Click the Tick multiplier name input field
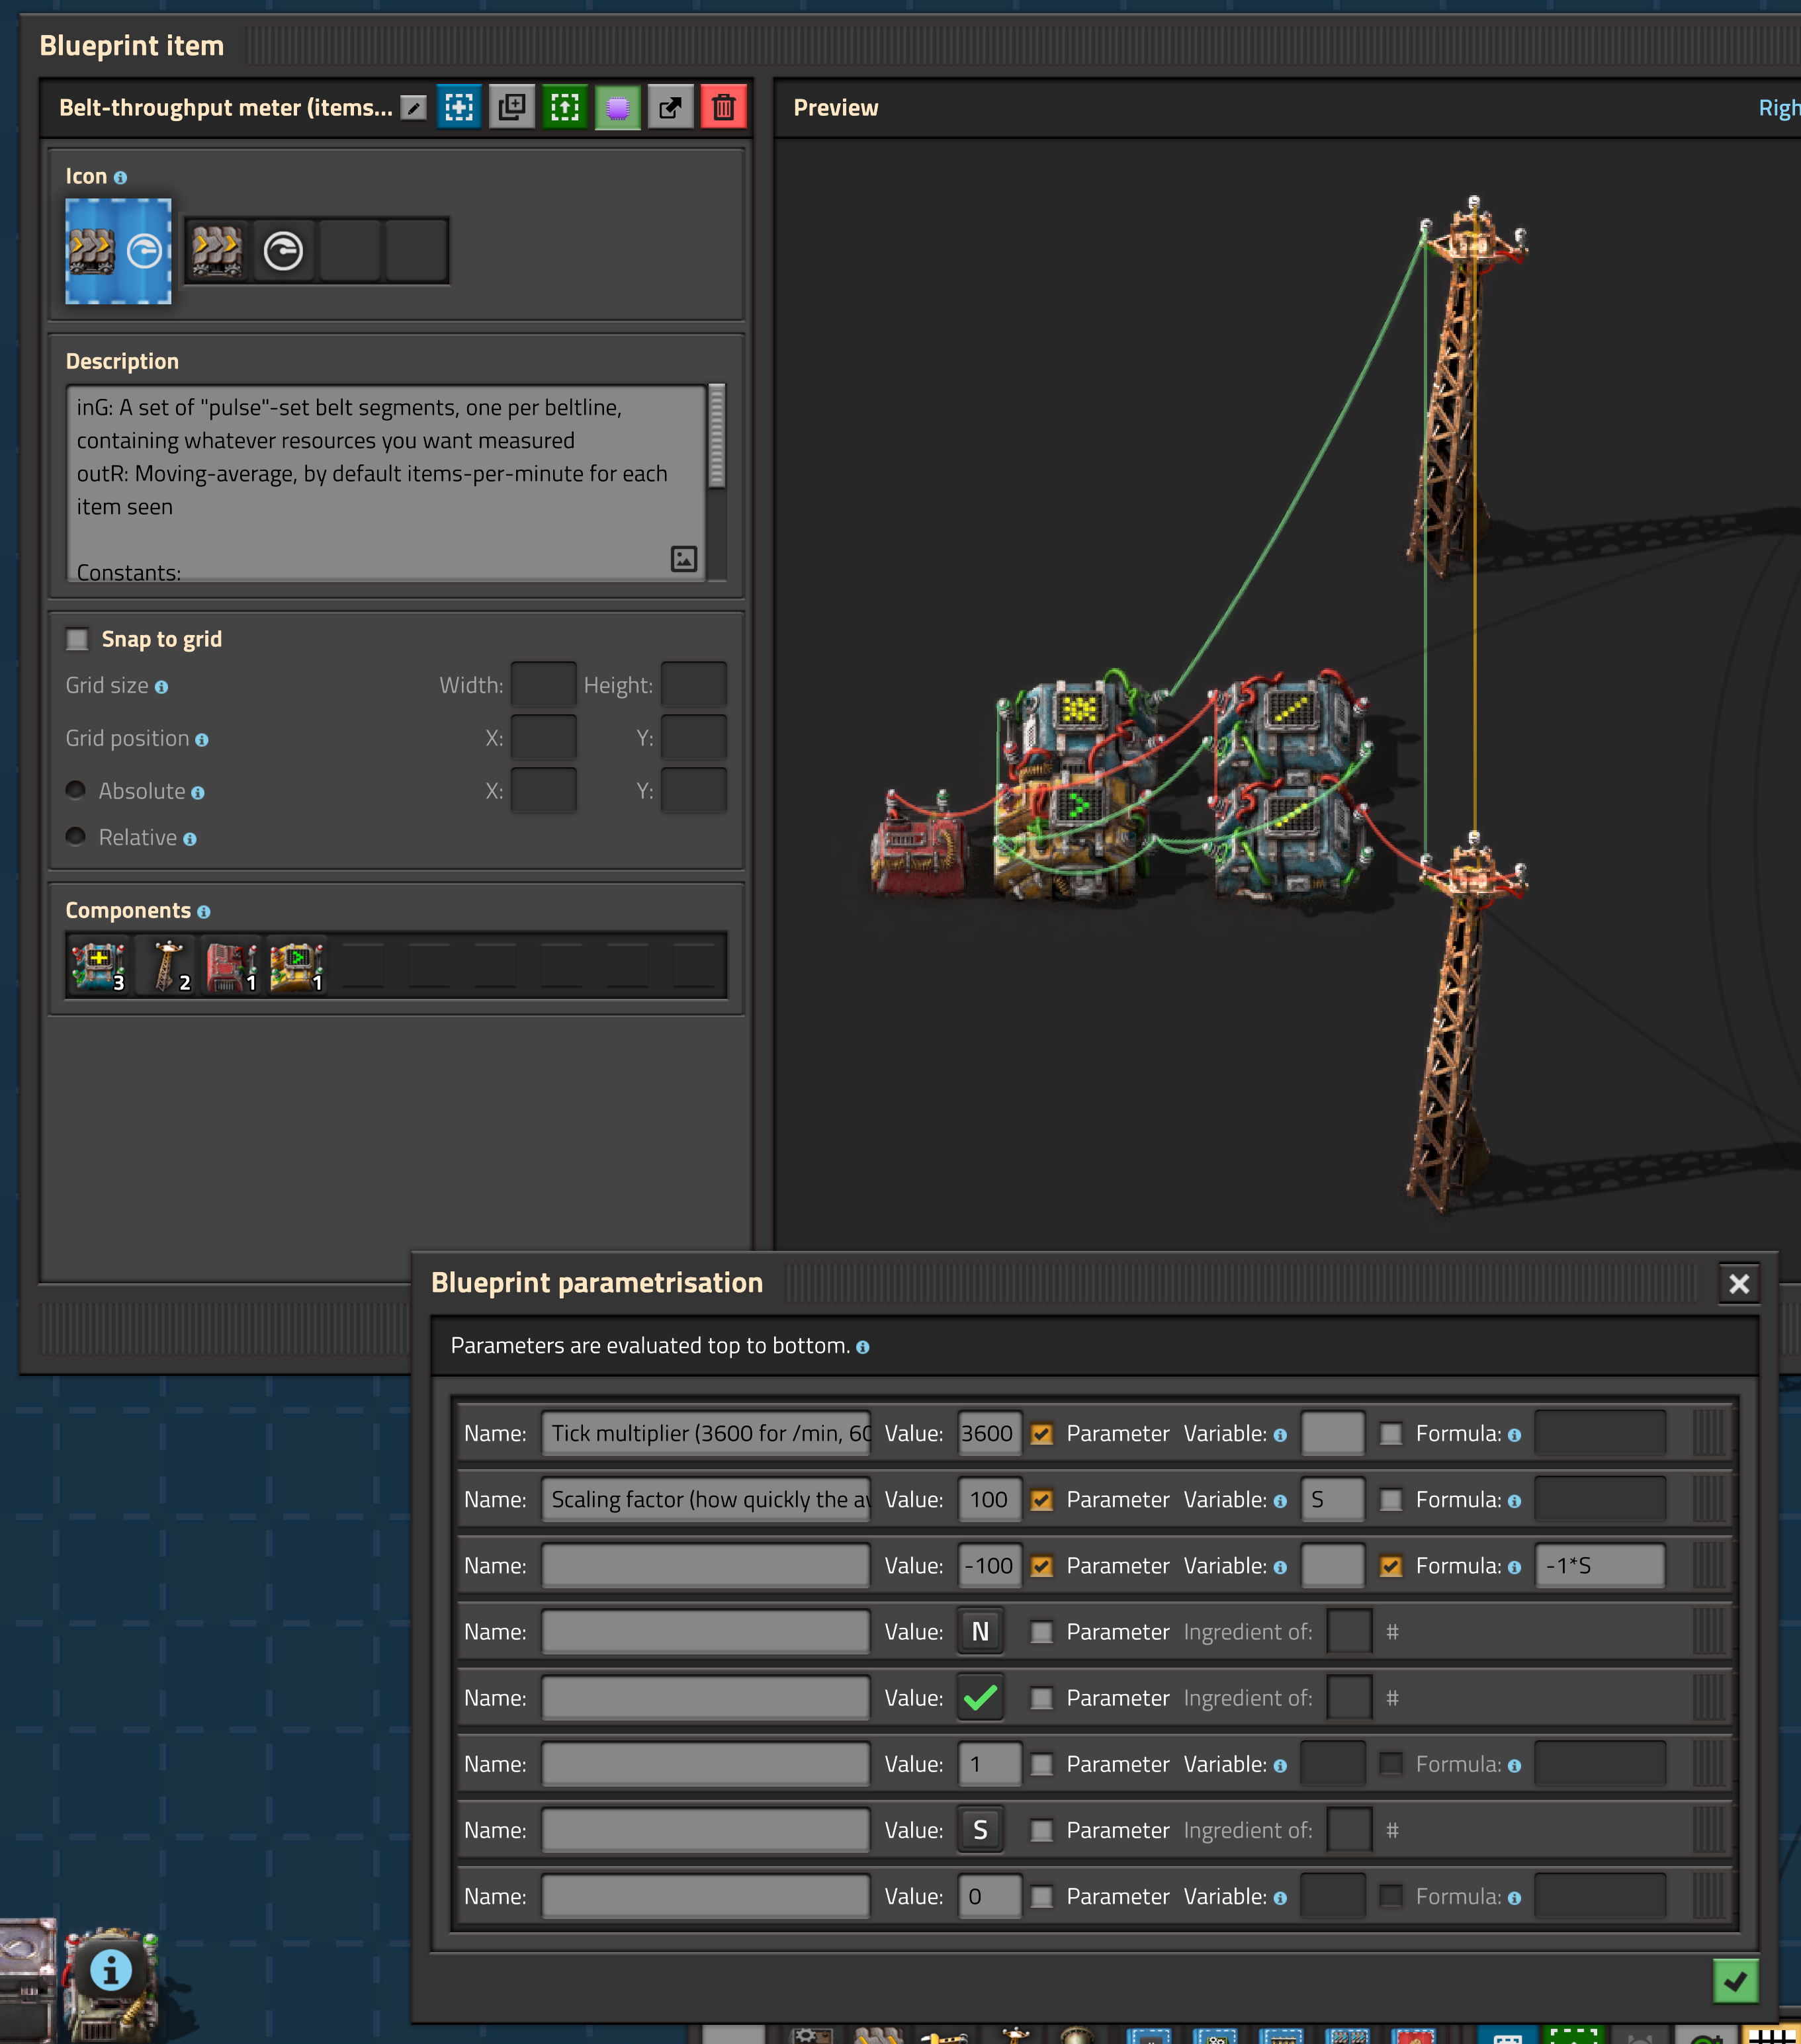This screenshot has height=2044, width=1801. point(705,1434)
